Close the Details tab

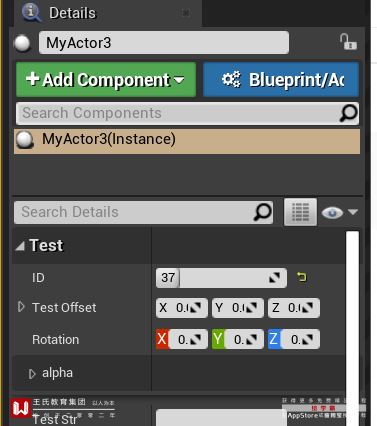pos(186,13)
